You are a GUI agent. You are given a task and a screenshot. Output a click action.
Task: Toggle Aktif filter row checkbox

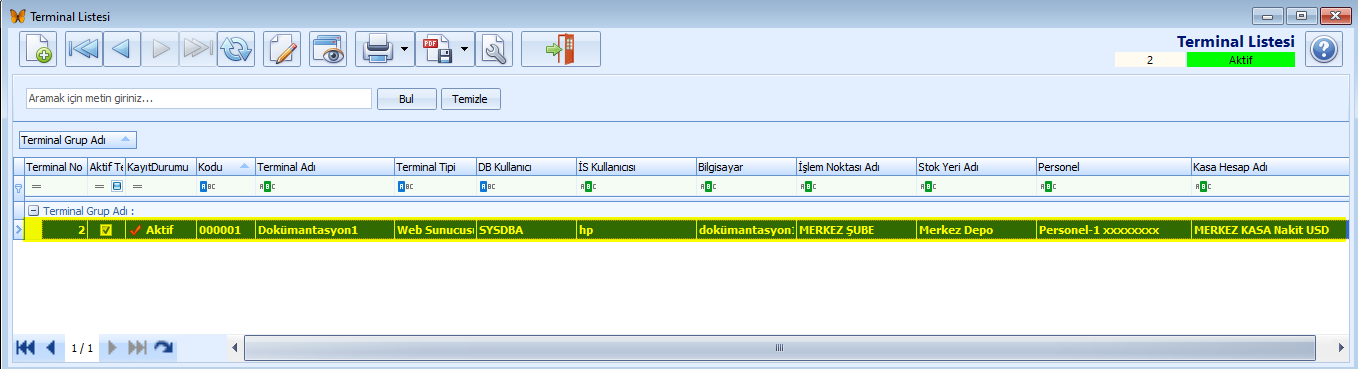pos(116,186)
